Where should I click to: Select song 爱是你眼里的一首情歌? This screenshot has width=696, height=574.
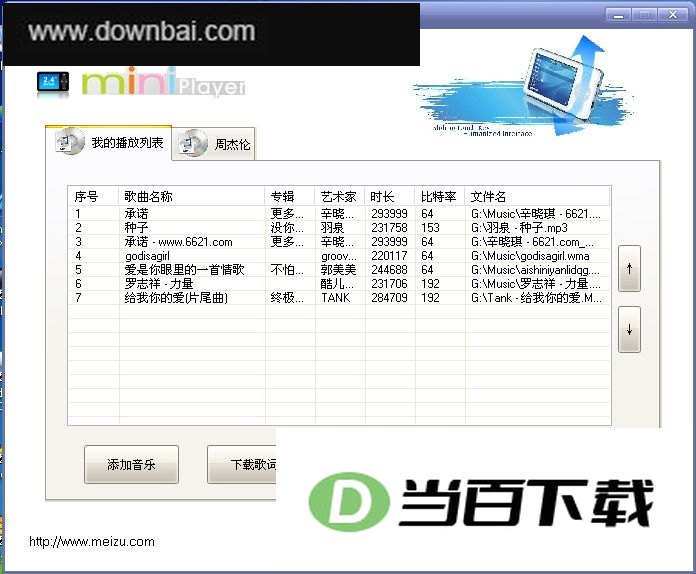tap(185, 269)
